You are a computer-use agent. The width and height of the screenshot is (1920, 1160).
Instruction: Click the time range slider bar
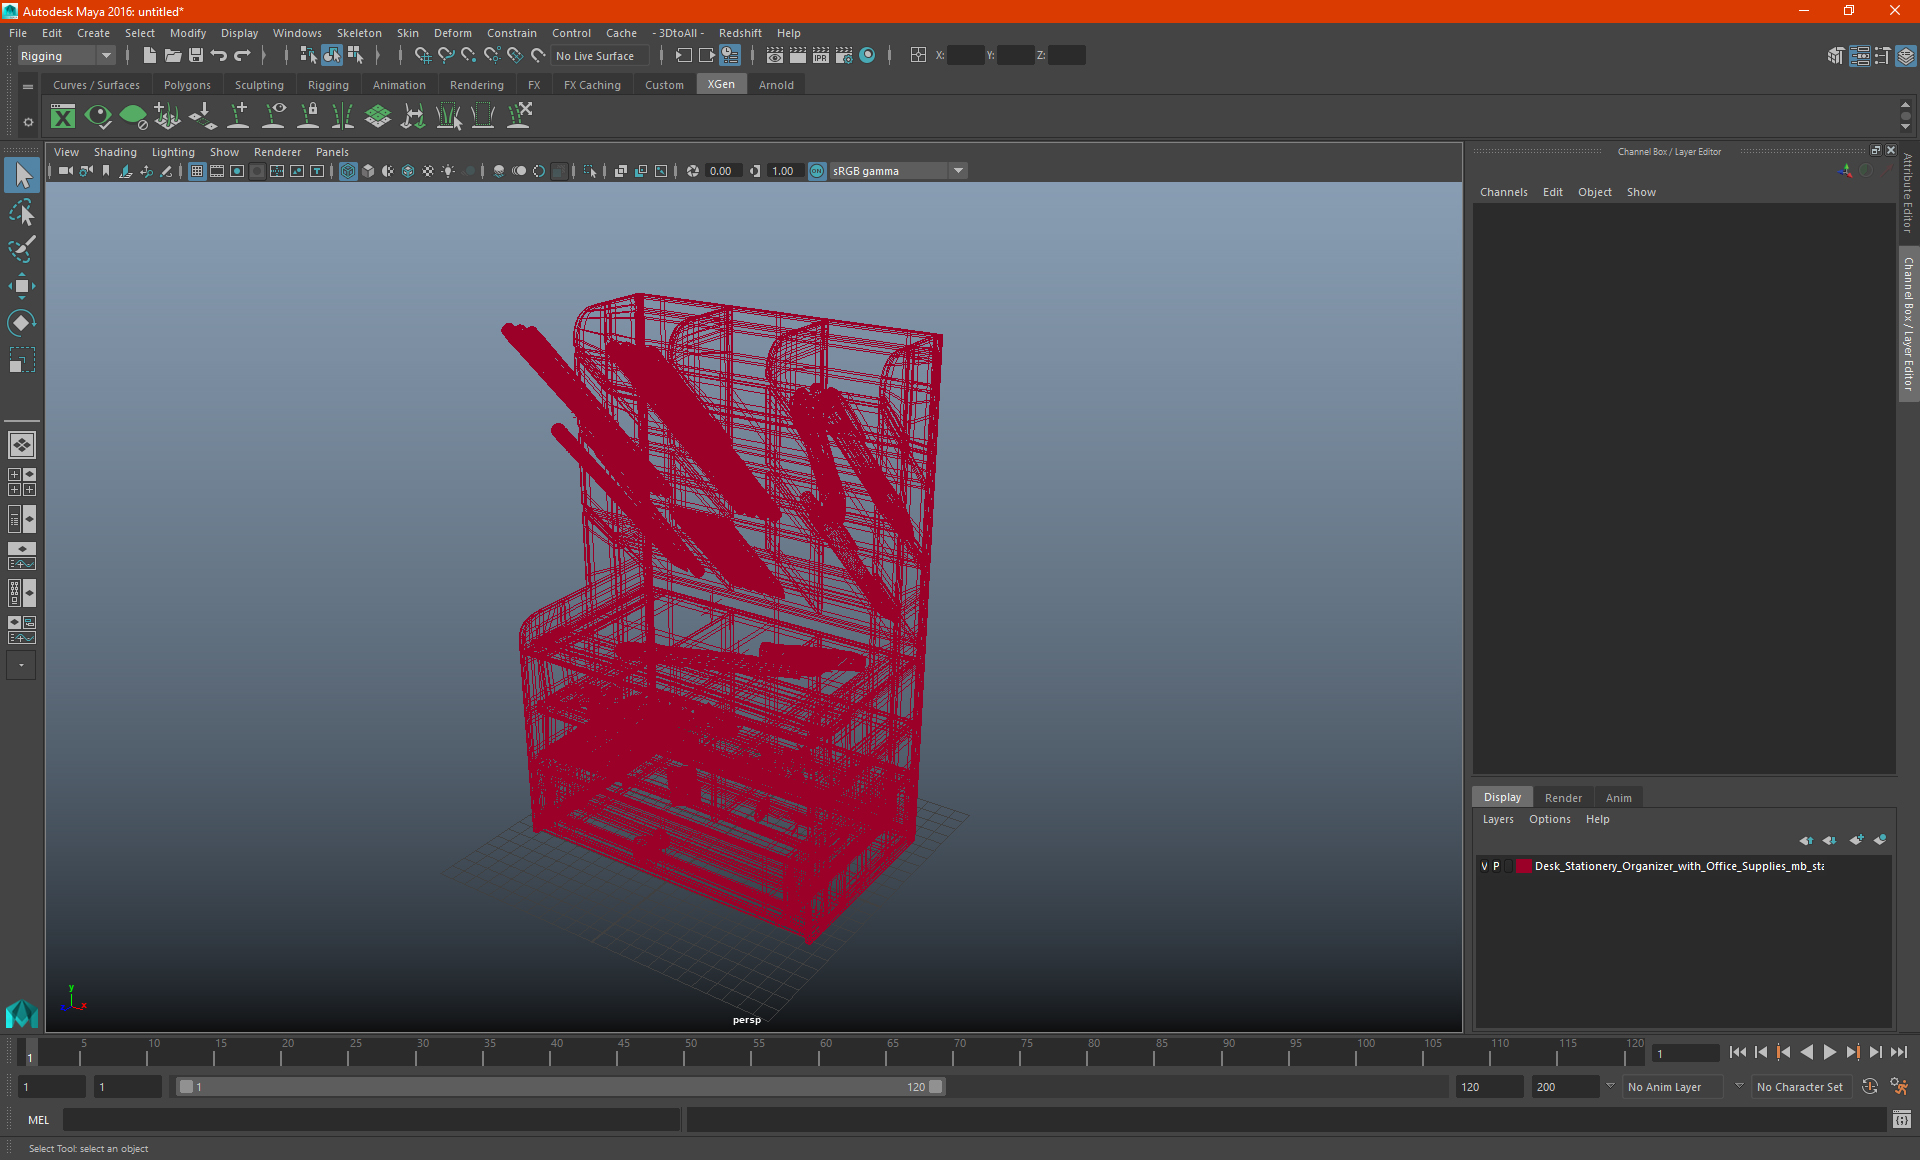[x=560, y=1087]
